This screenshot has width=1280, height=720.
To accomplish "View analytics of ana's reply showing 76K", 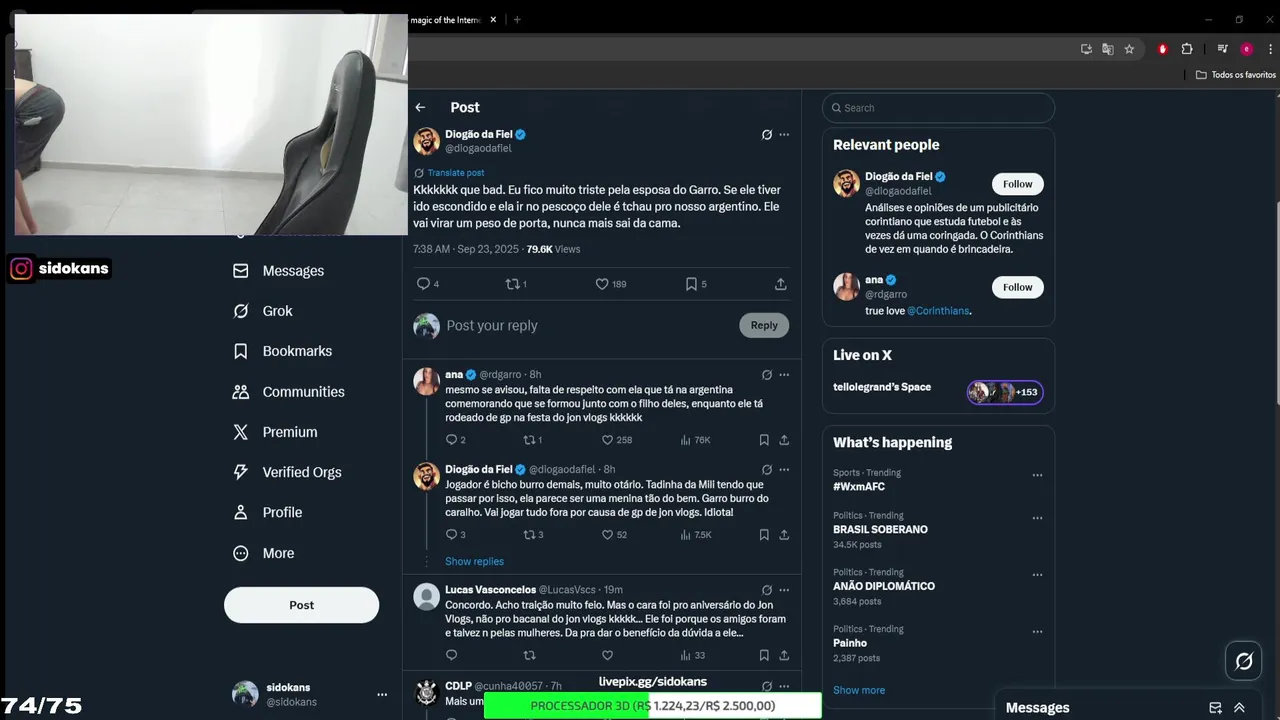I will 695,440.
